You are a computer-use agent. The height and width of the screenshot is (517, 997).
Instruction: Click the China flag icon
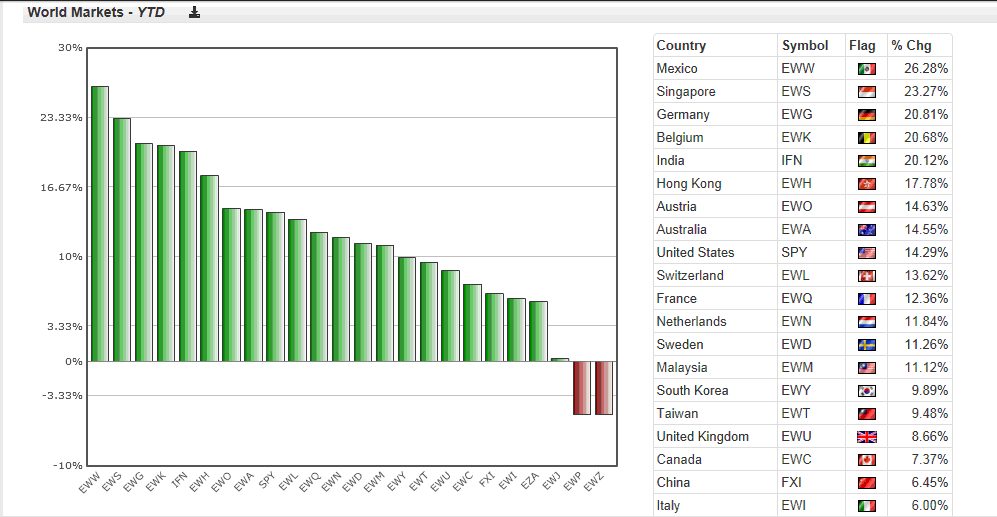(x=867, y=483)
